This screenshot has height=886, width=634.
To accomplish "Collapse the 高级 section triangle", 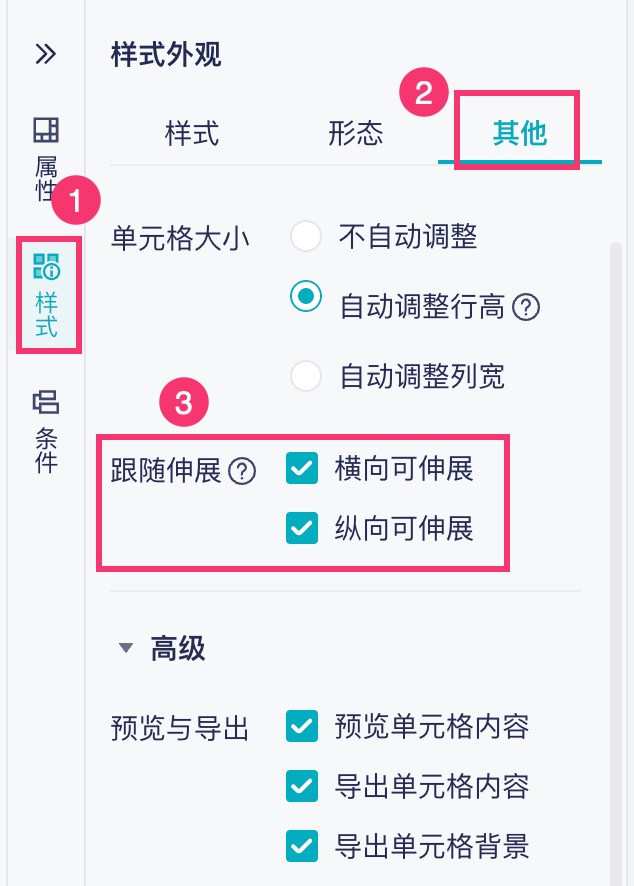I will [125, 648].
